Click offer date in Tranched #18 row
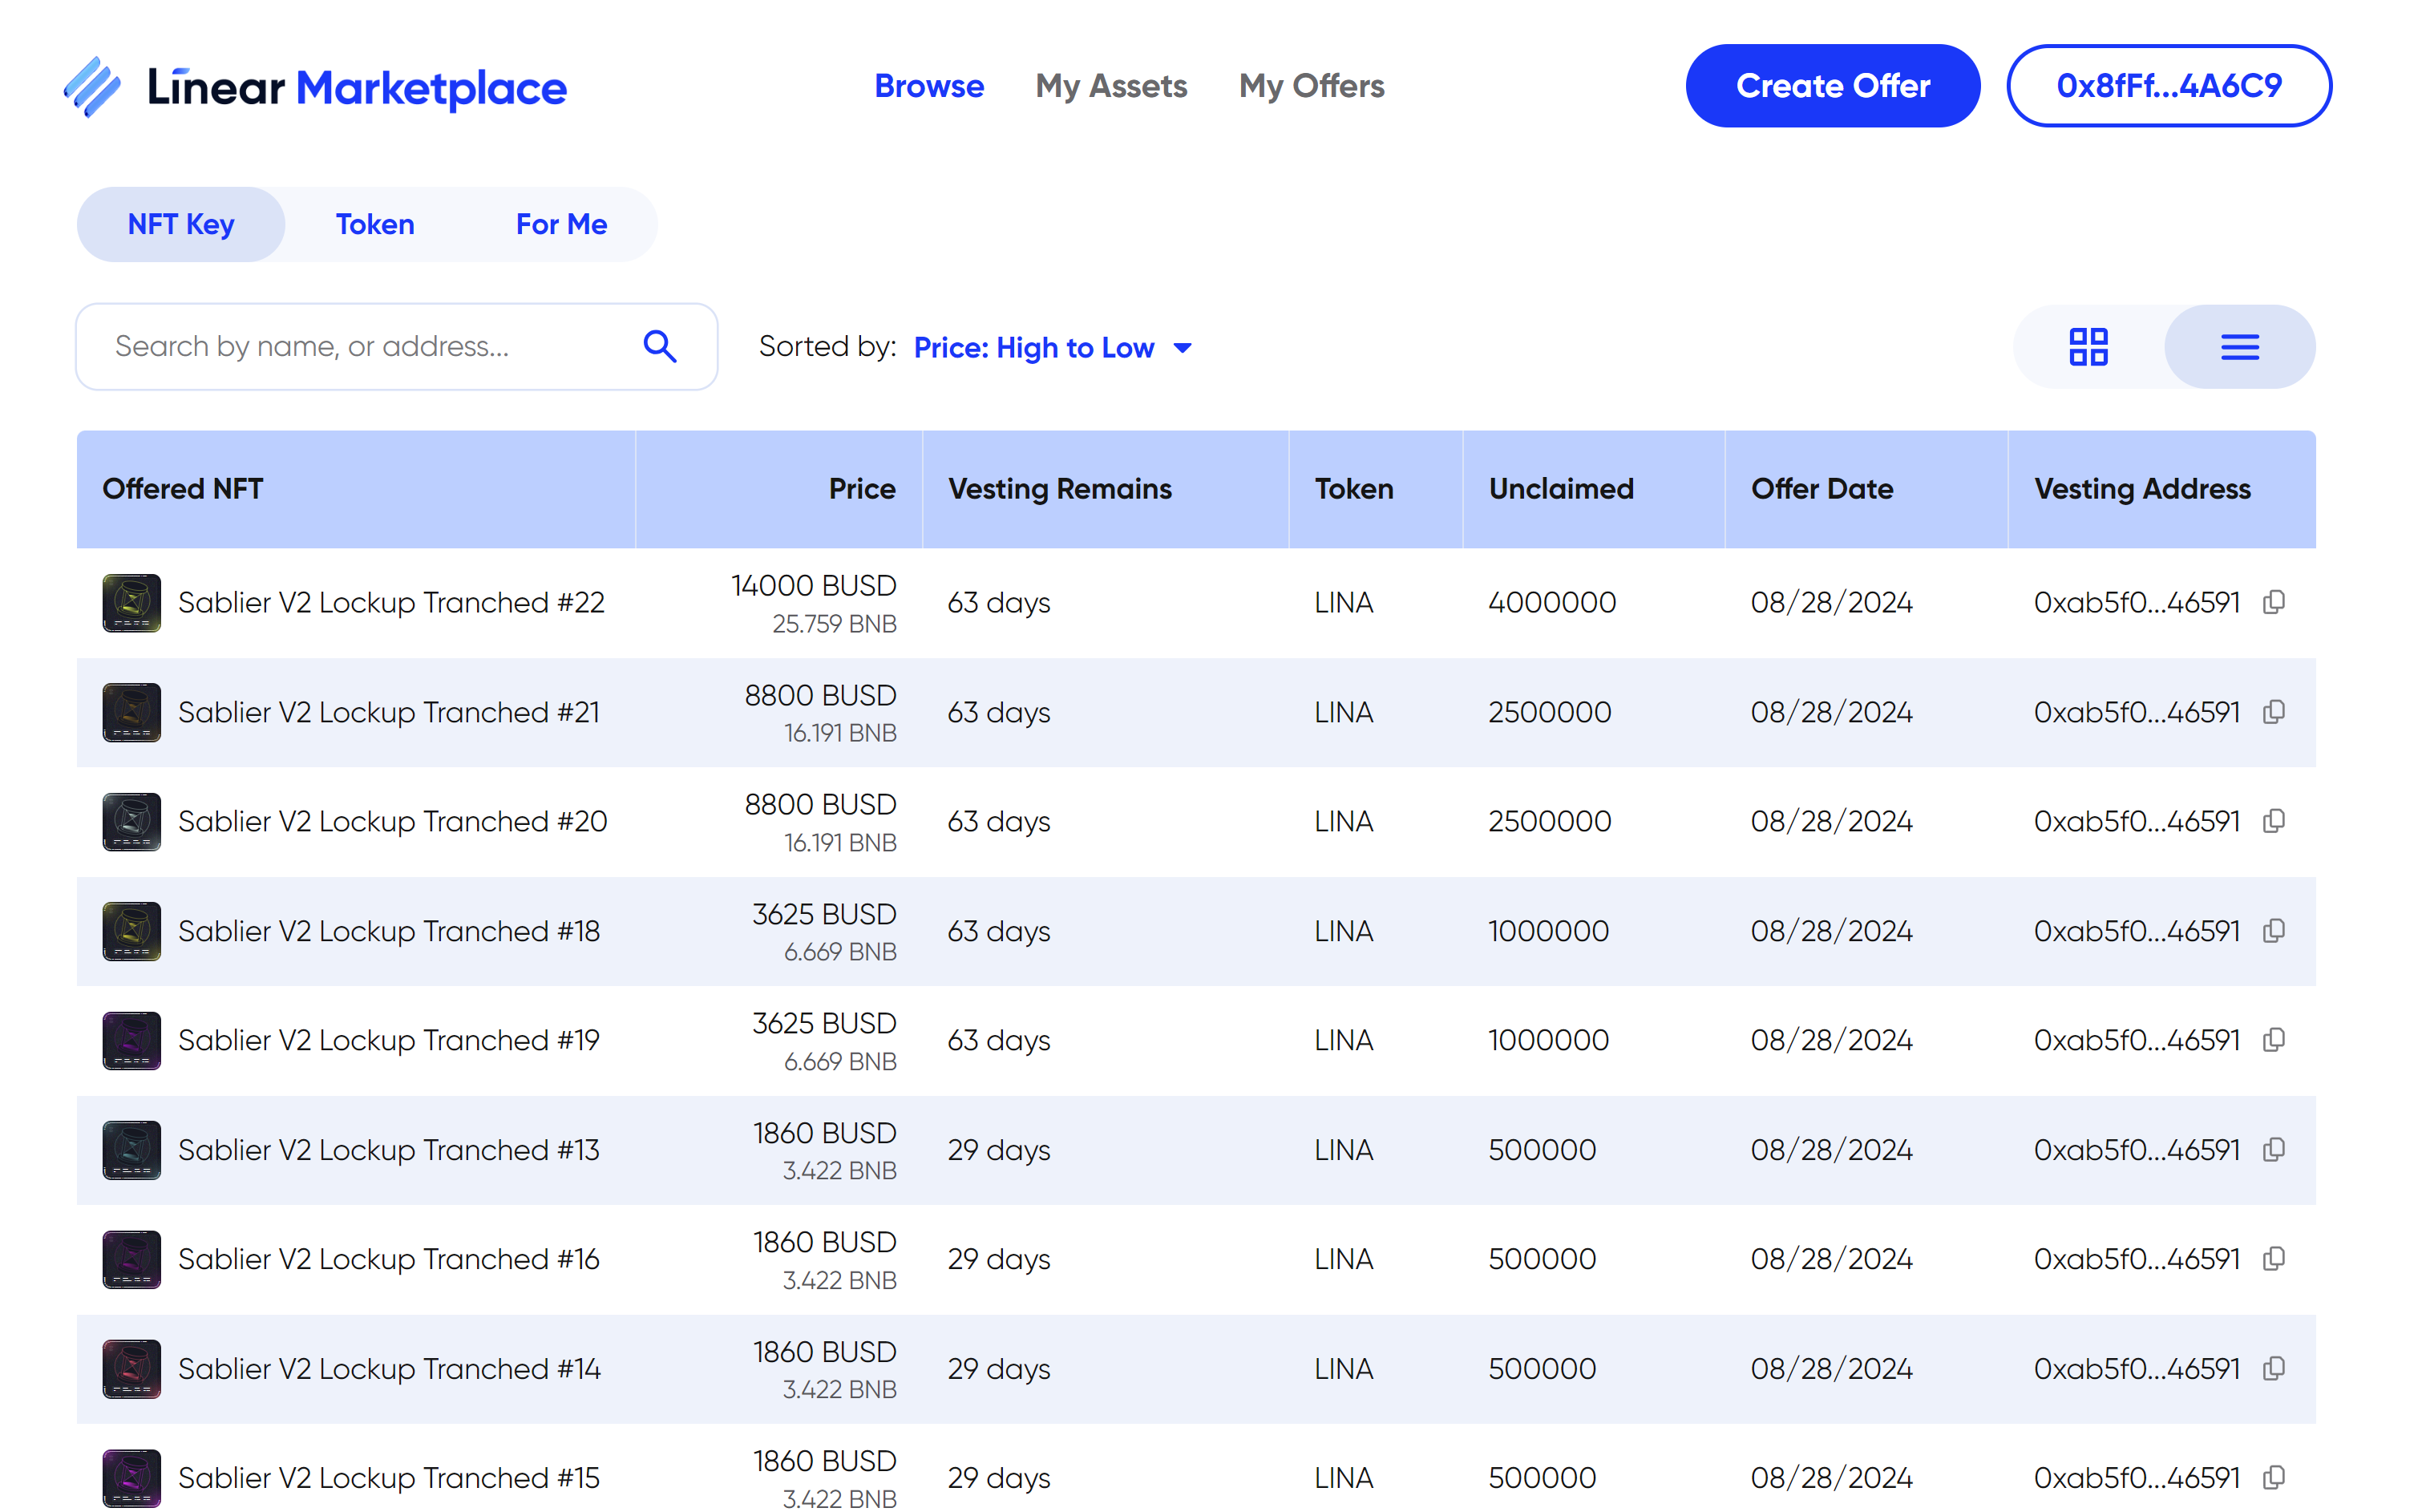This screenshot has width=2422, height=1512. [1831, 931]
